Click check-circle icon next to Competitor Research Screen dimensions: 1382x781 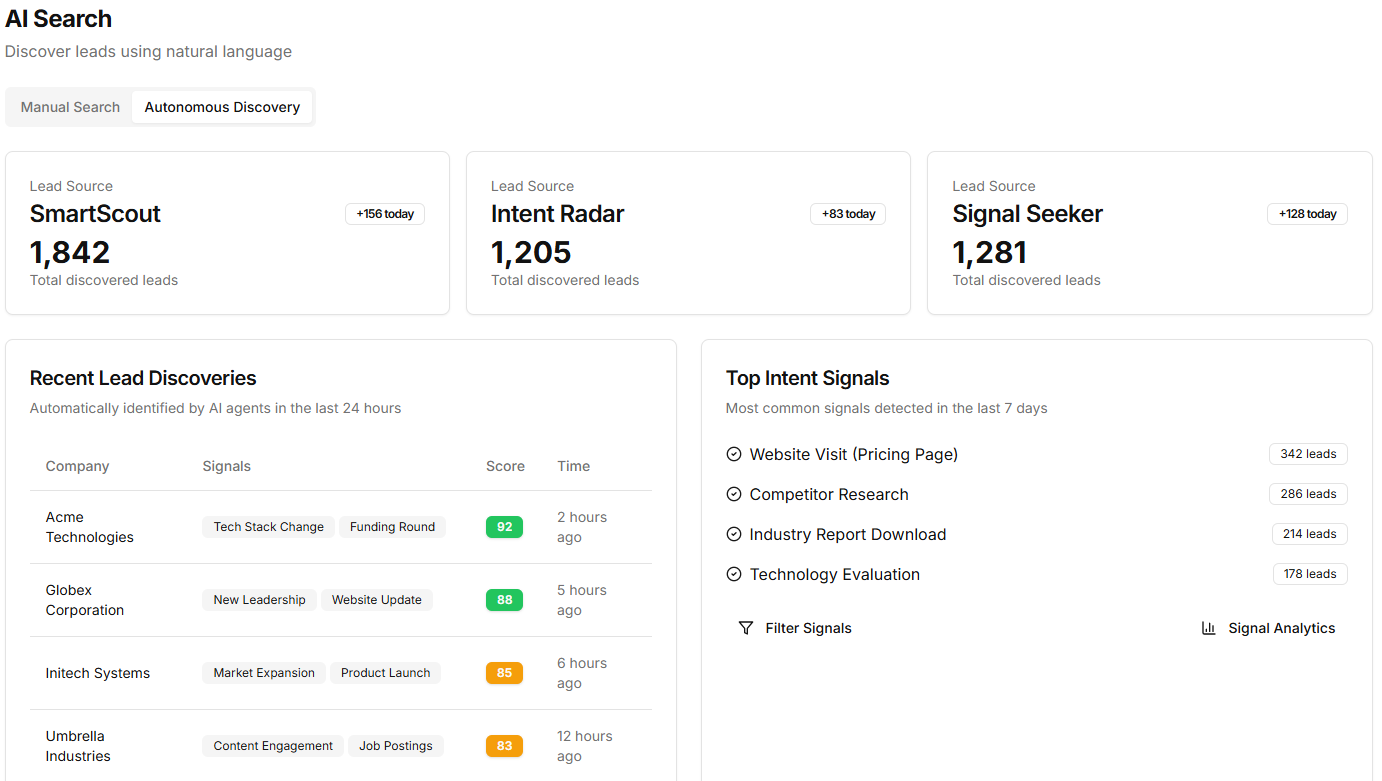point(734,494)
